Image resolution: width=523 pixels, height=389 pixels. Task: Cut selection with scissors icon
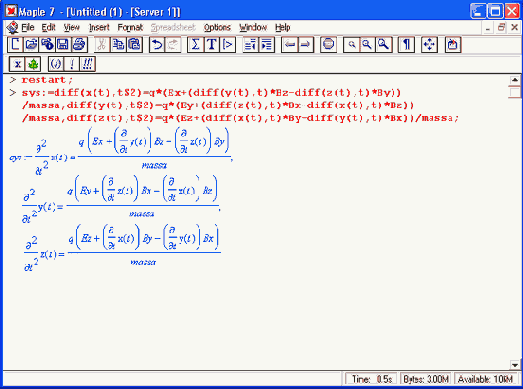point(102,45)
